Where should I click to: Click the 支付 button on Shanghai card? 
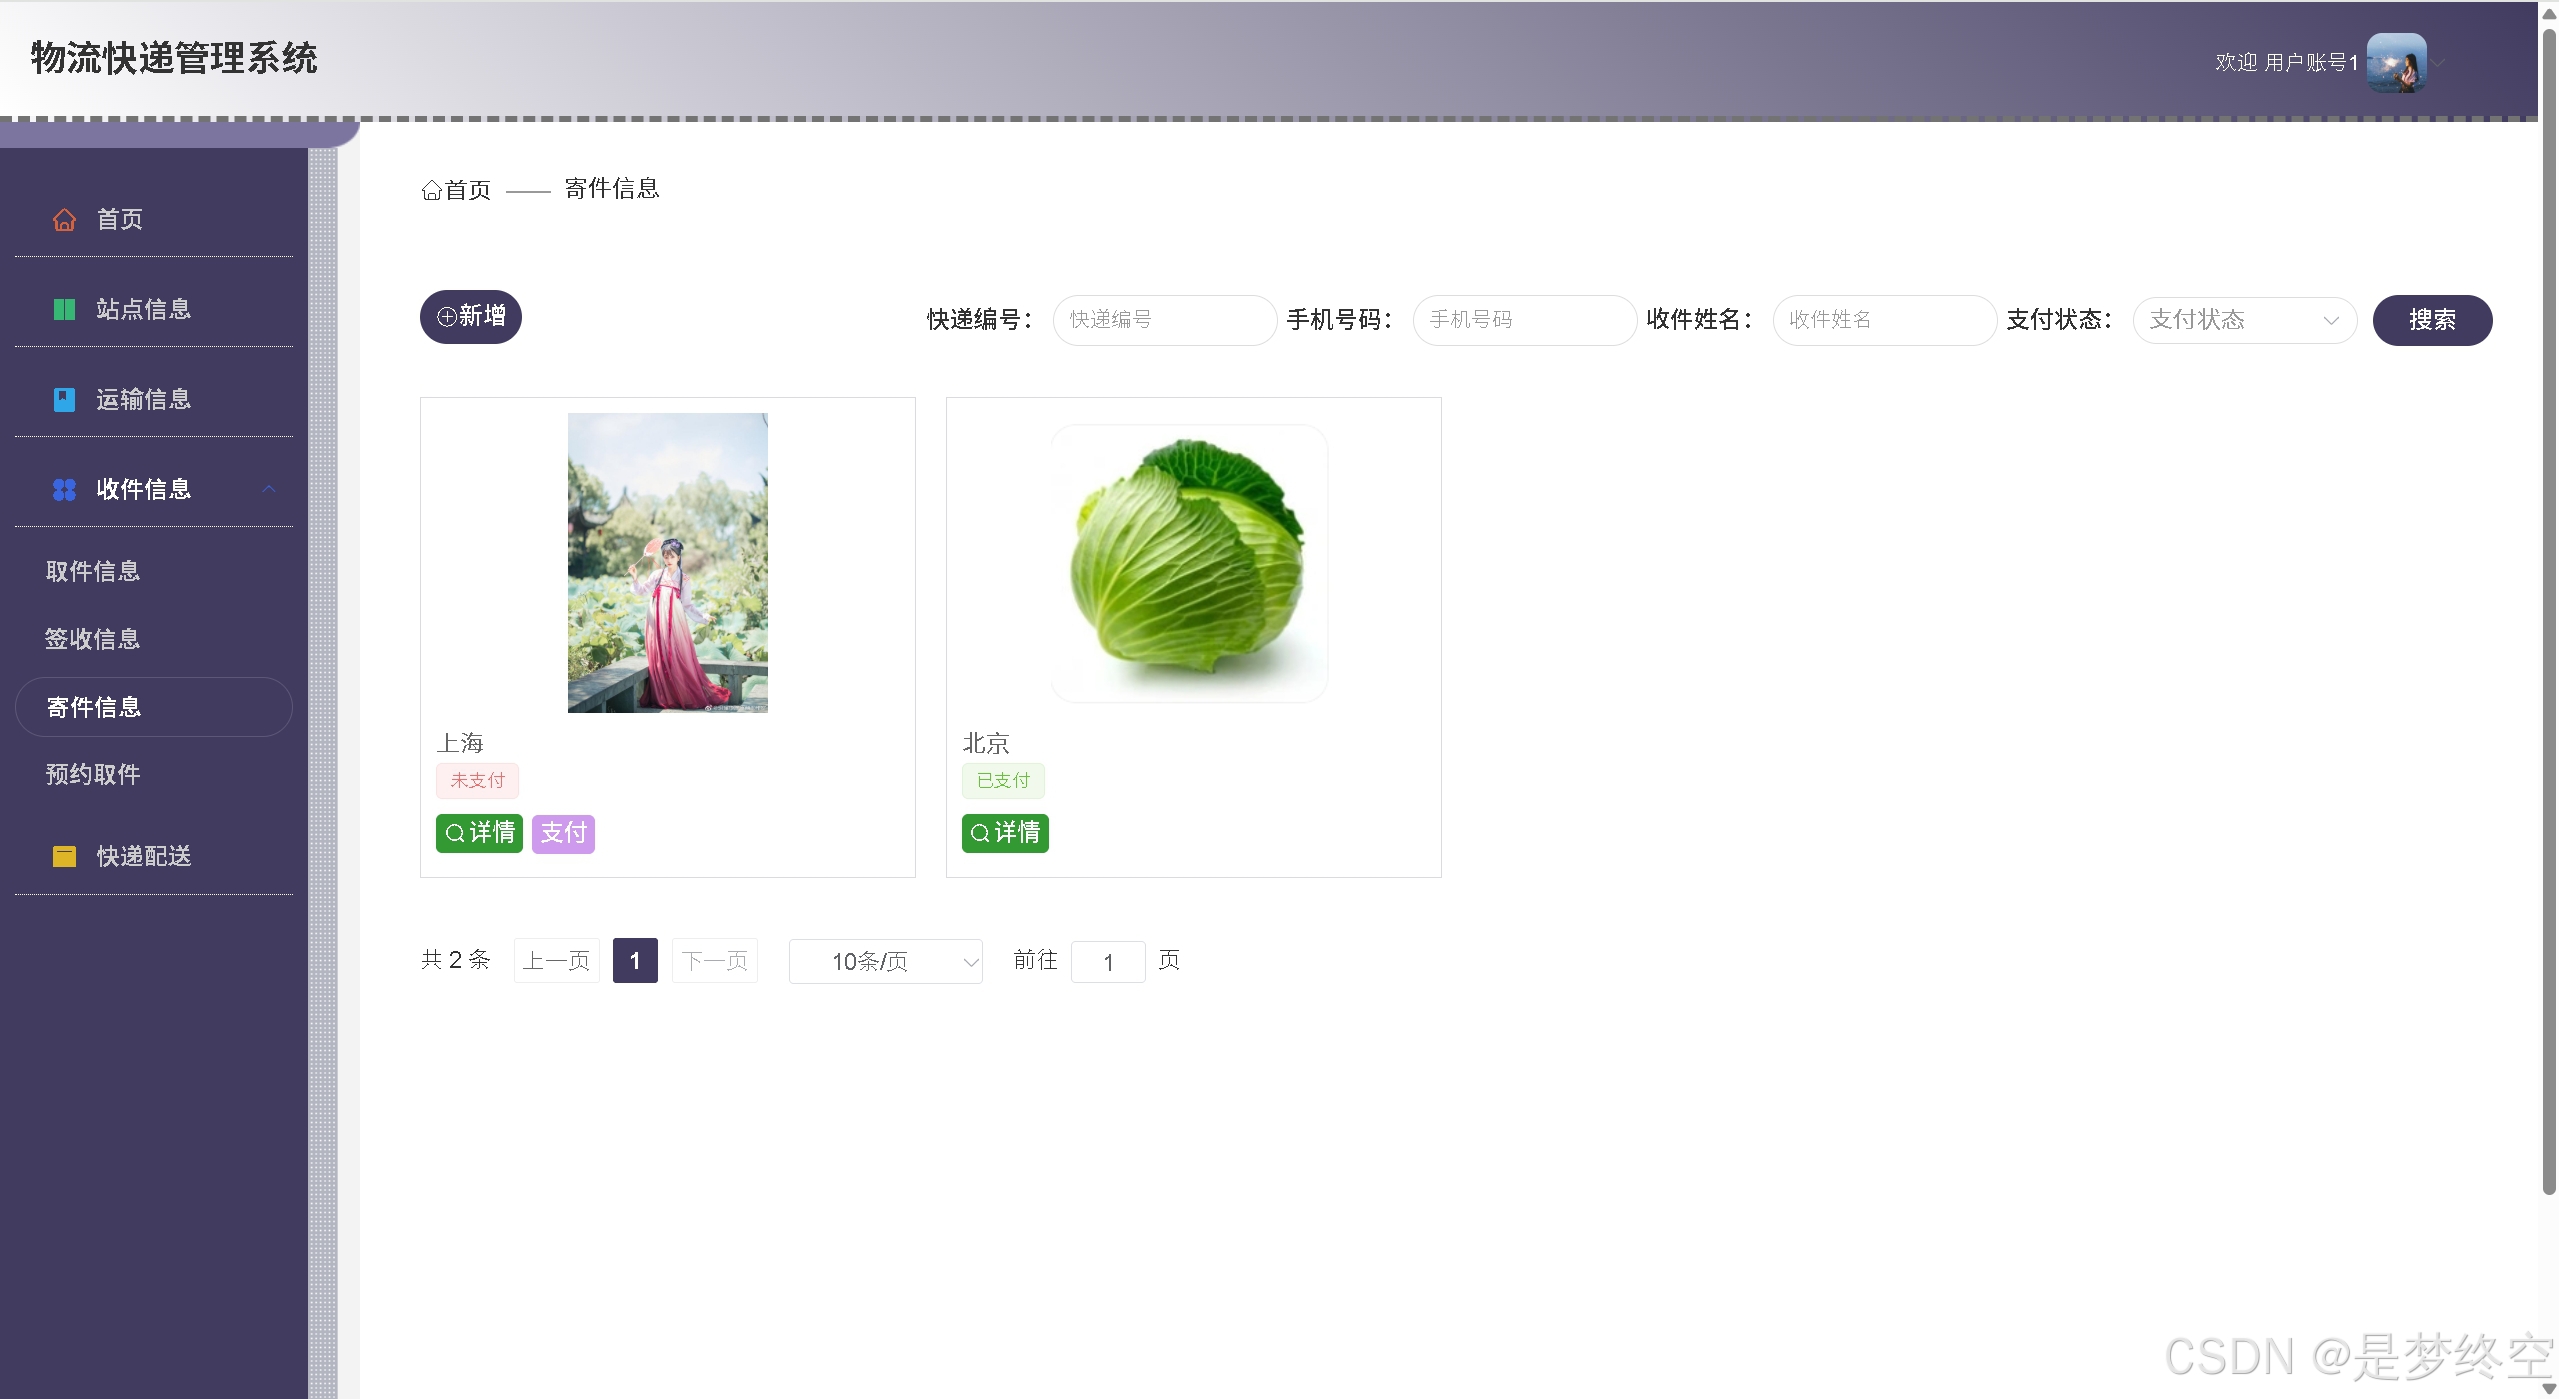562,833
